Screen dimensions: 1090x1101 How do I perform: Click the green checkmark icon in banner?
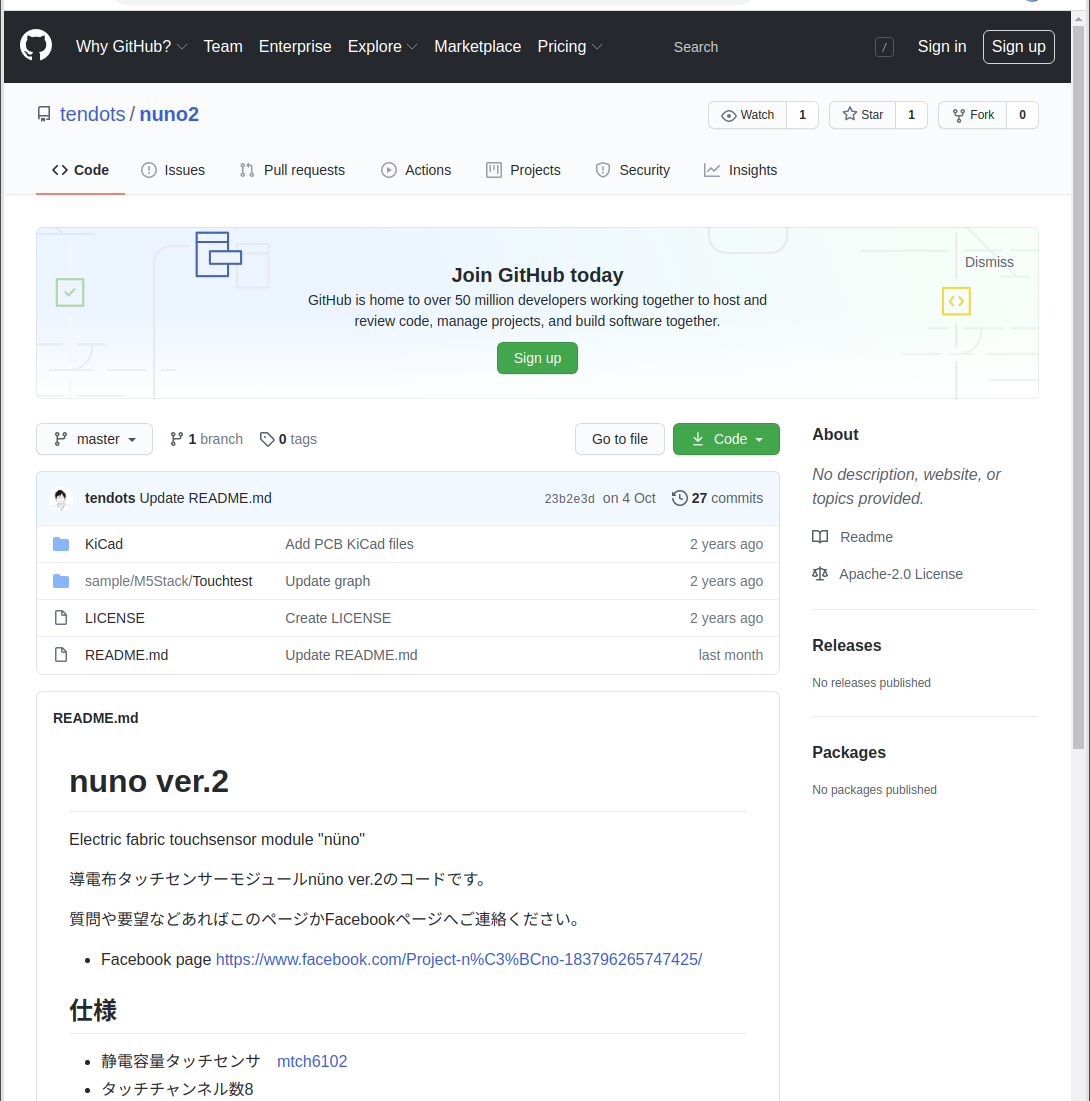coord(70,293)
